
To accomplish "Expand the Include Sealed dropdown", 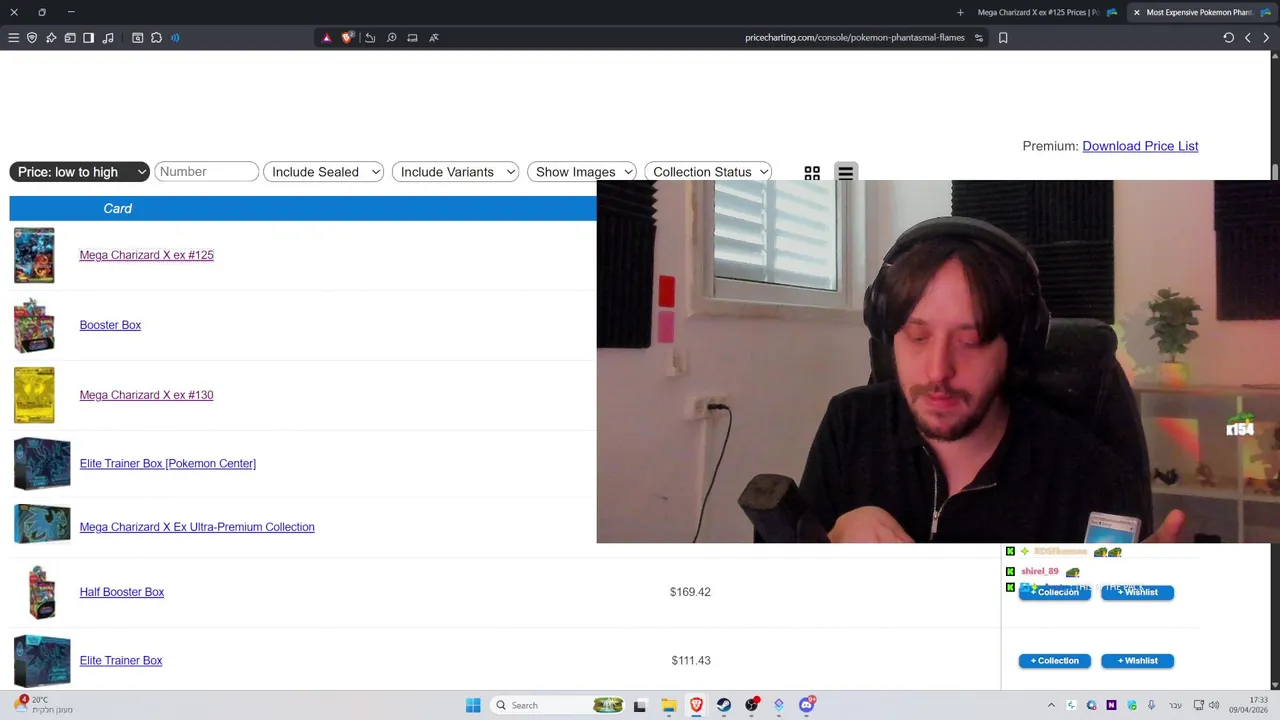I will click(324, 172).
